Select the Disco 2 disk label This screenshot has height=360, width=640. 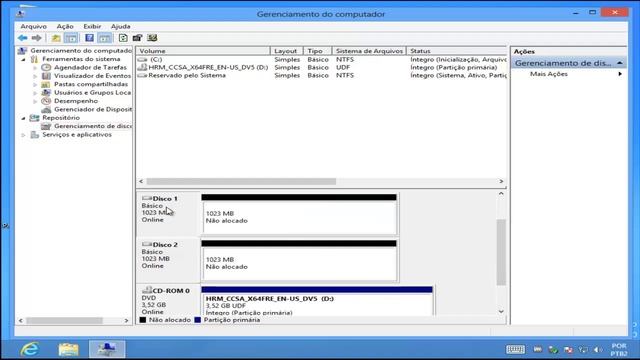click(168, 259)
